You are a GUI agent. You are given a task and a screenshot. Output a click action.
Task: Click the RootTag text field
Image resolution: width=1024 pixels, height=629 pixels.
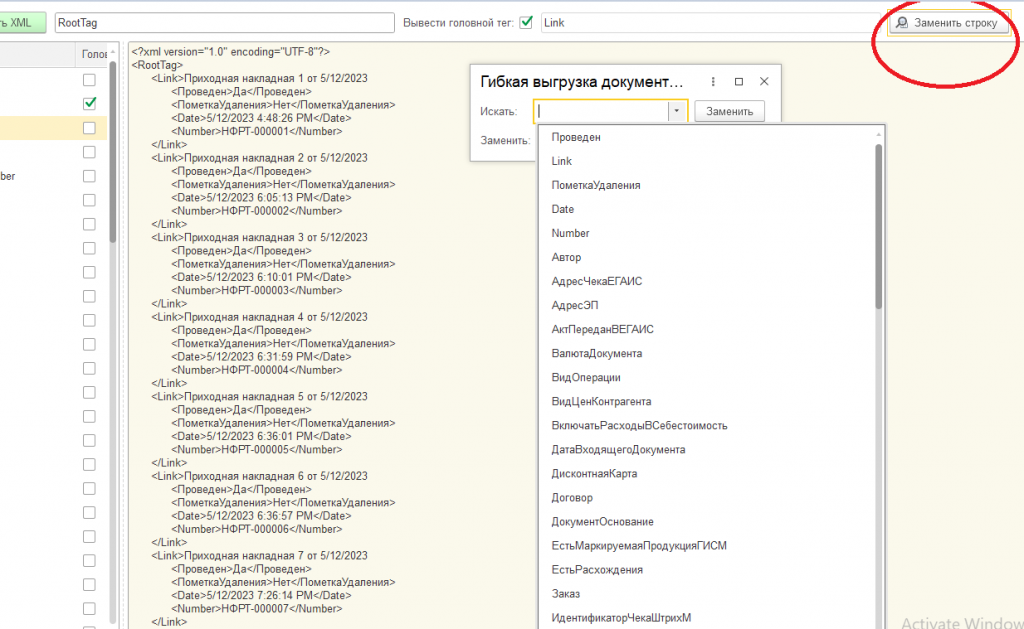pos(225,22)
